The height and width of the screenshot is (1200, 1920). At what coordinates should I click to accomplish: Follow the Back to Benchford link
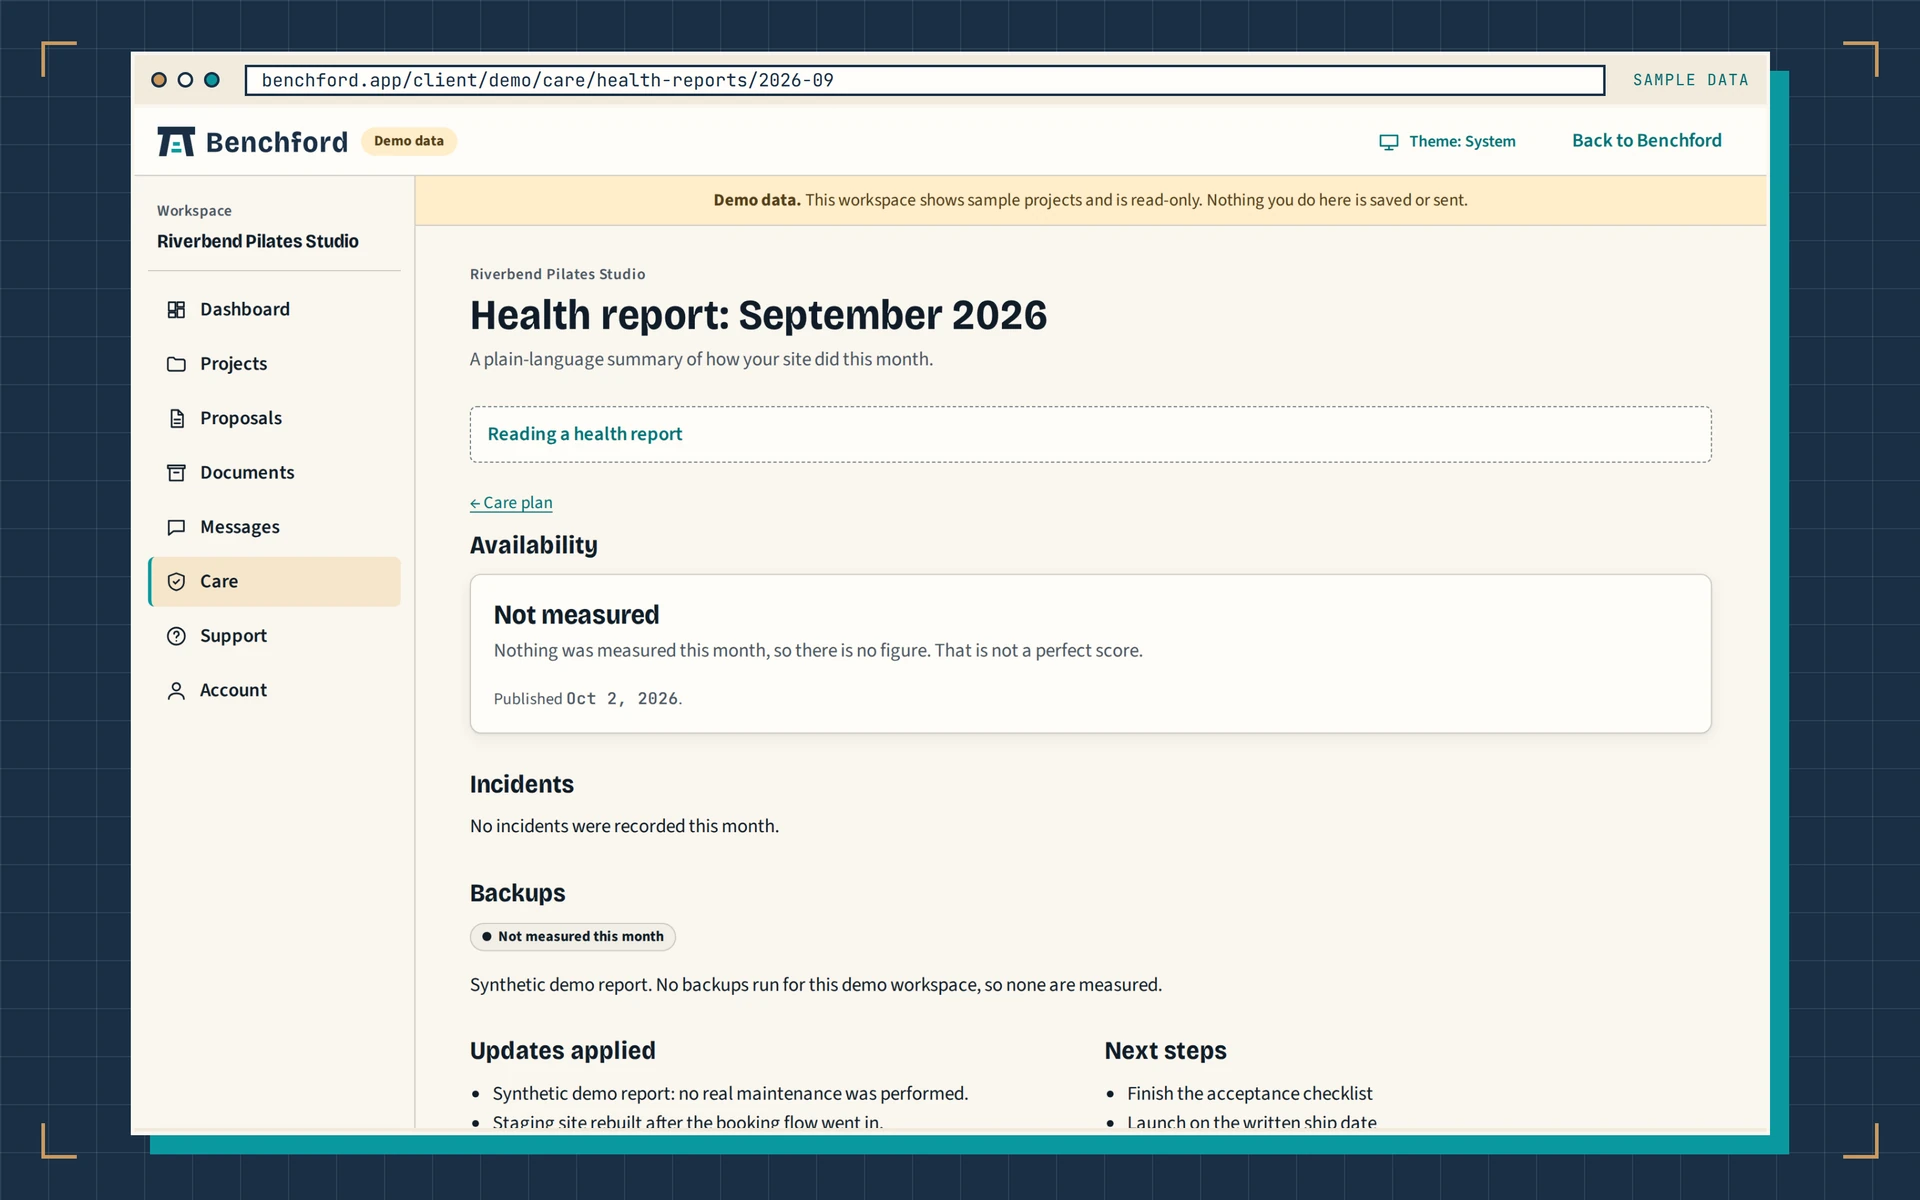[x=1646, y=141]
